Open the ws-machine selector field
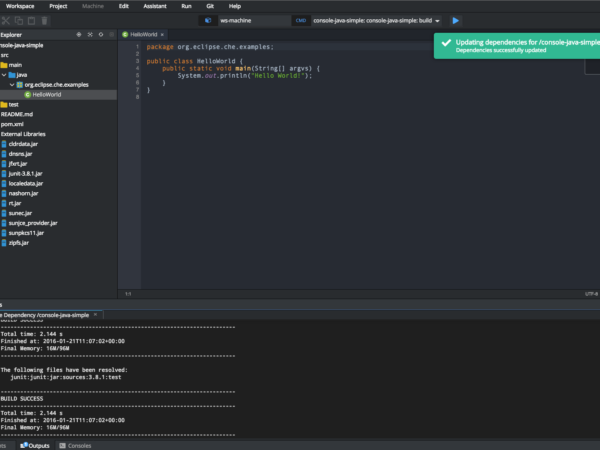The height and width of the screenshot is (450, 600). click(x=254, y=21)
